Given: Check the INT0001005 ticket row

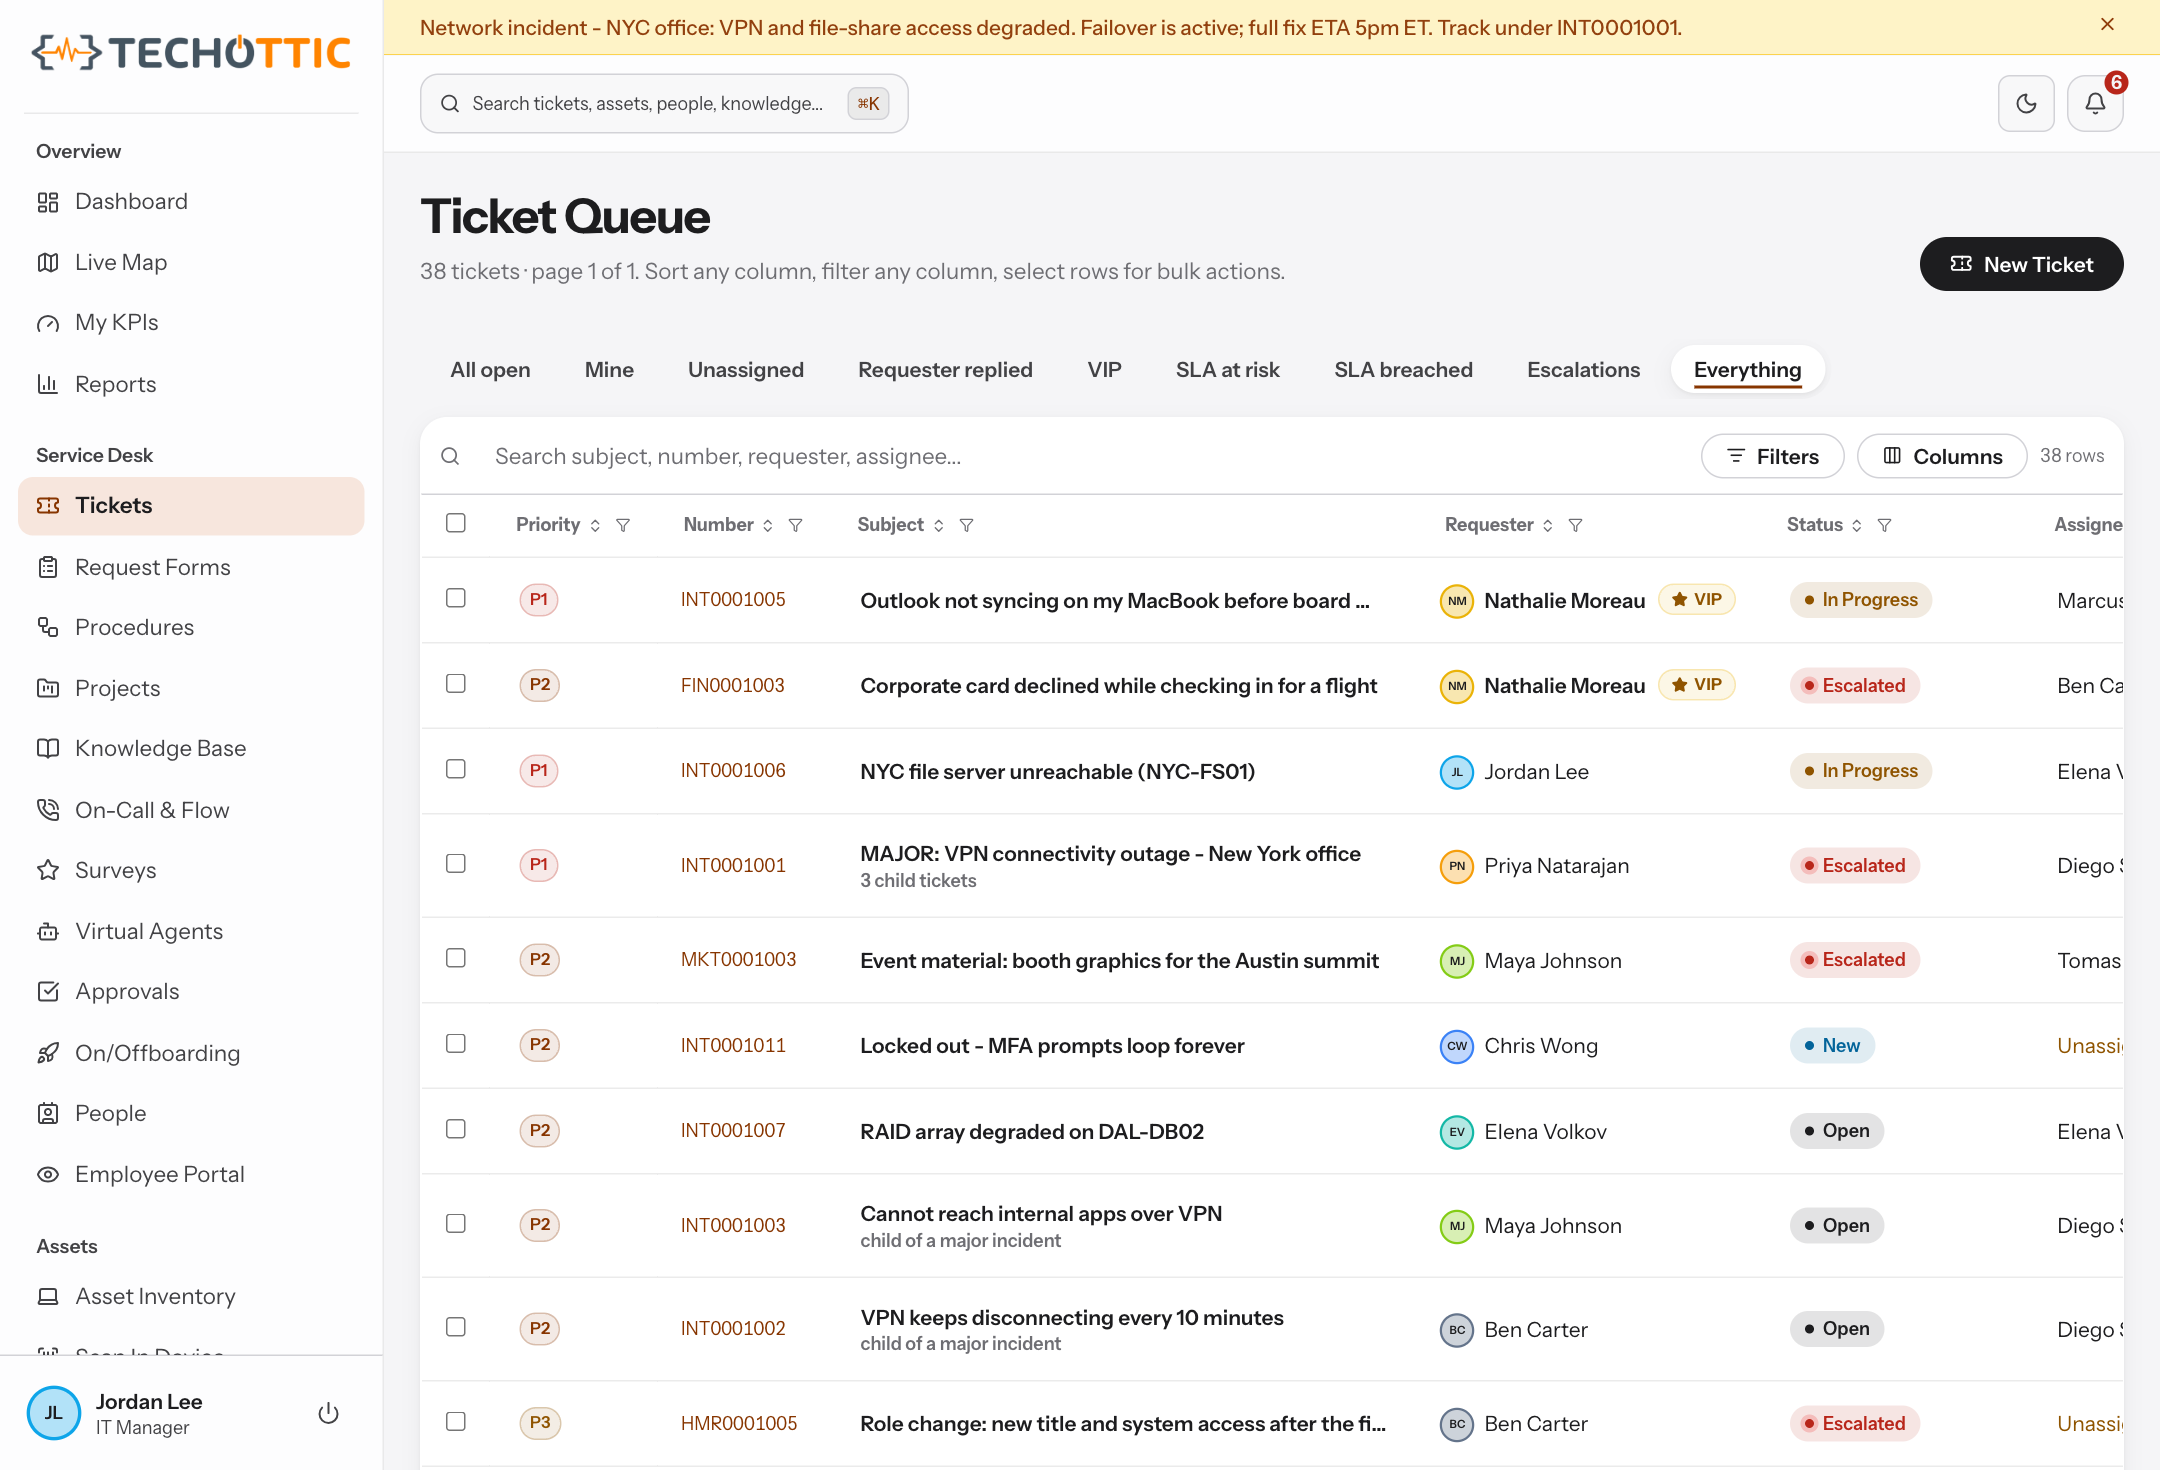Looking at the screenshot, I should tap(456, 598).
